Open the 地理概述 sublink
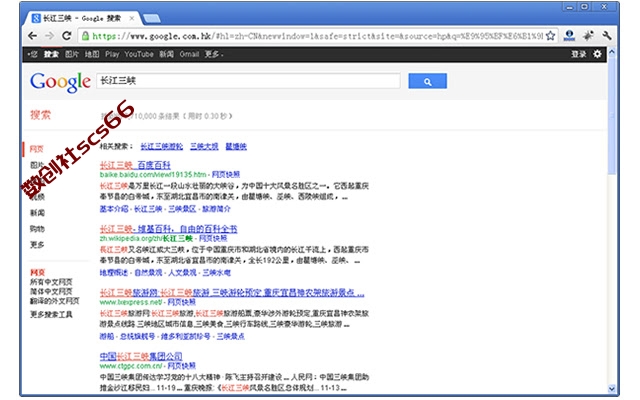Image resolution: width=640 pixels, height=400 pixels. [x=114, y=273]
